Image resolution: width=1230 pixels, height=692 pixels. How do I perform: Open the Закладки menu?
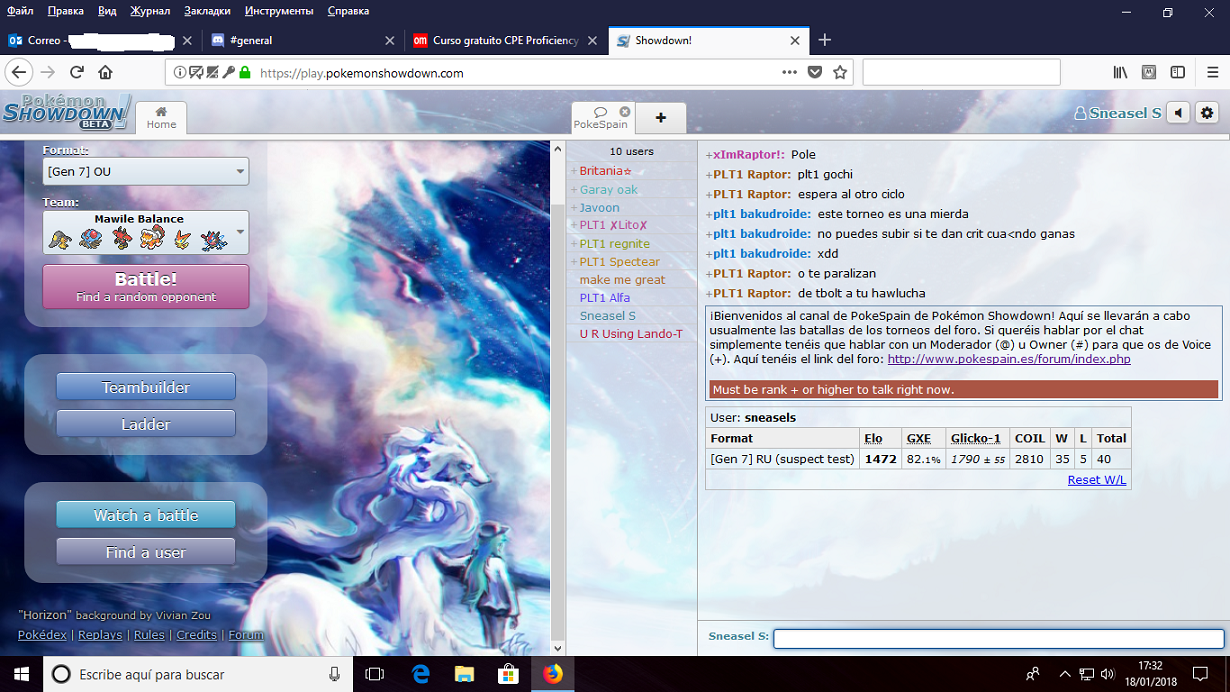click(x=208, y=11)
